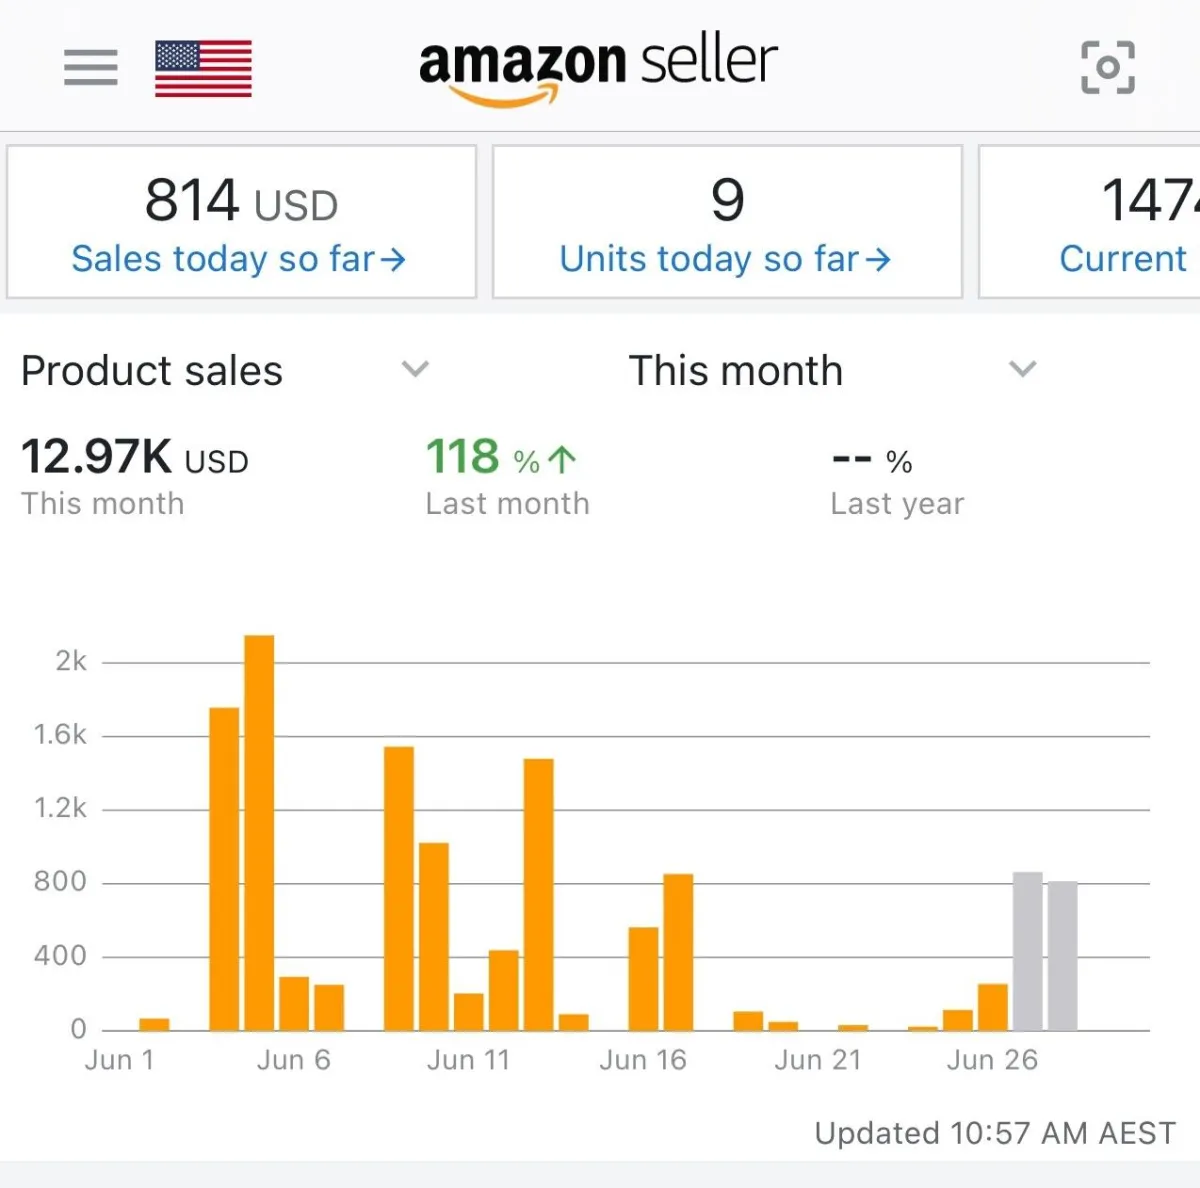Viewport: 1200px width, 1188px height.
Task: Tap the Updated 10:57 AM AEST timestamp
Action: tap(994, 1133)
